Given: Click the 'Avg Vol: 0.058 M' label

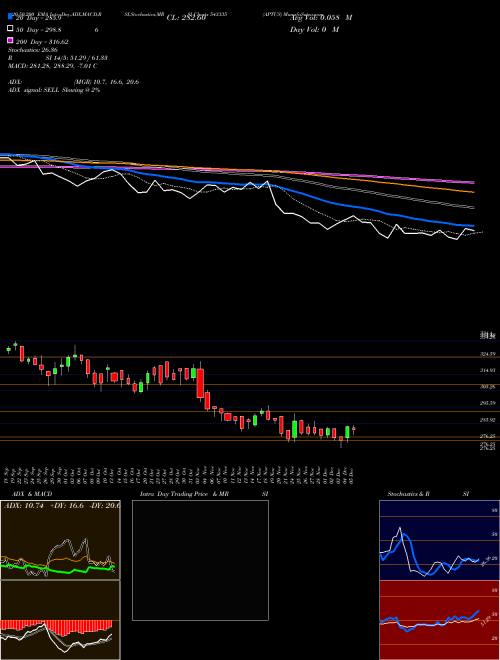Looking at the screenshot, I should [x=321, y=18].
